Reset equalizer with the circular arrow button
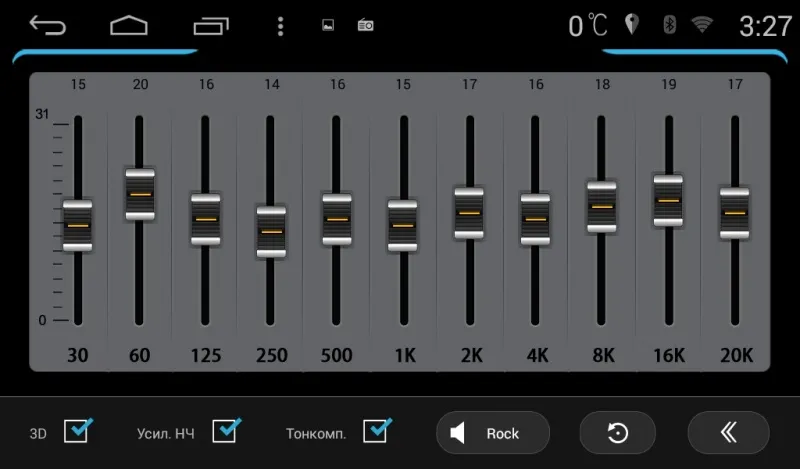 pyautogui.click(x=618, y=433)
